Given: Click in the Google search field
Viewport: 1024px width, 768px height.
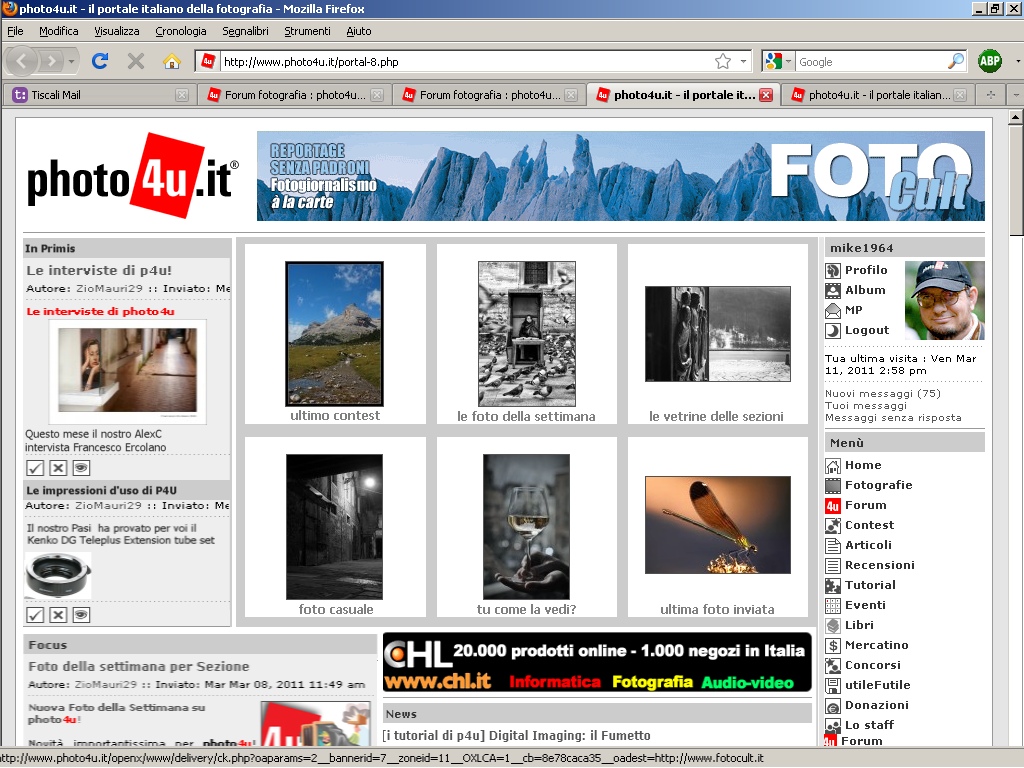Looking at the screenshot, I should 871,62.
